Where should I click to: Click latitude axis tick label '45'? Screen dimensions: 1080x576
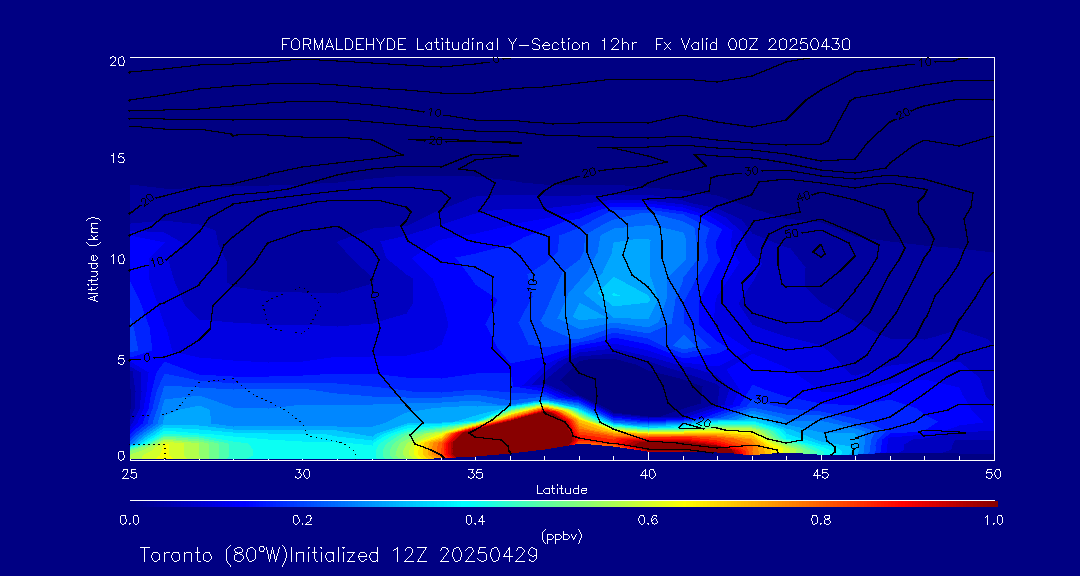pos(821,474)
